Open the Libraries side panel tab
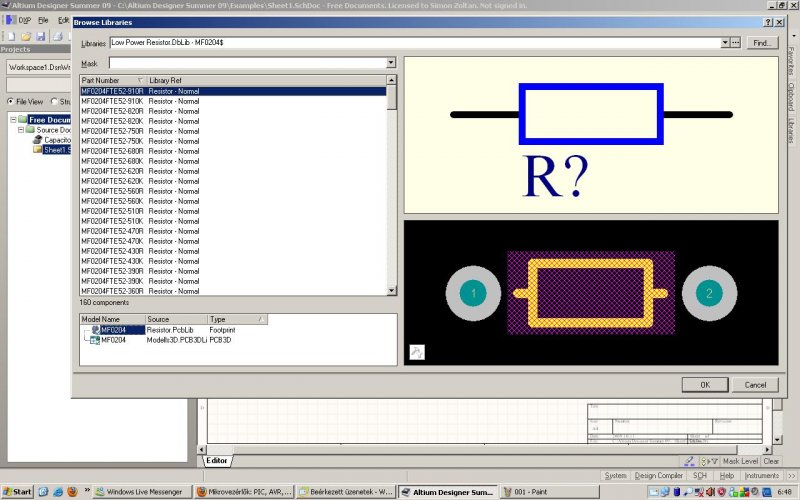Viewport: 800px width, 500px height. (x=791, y=131)
